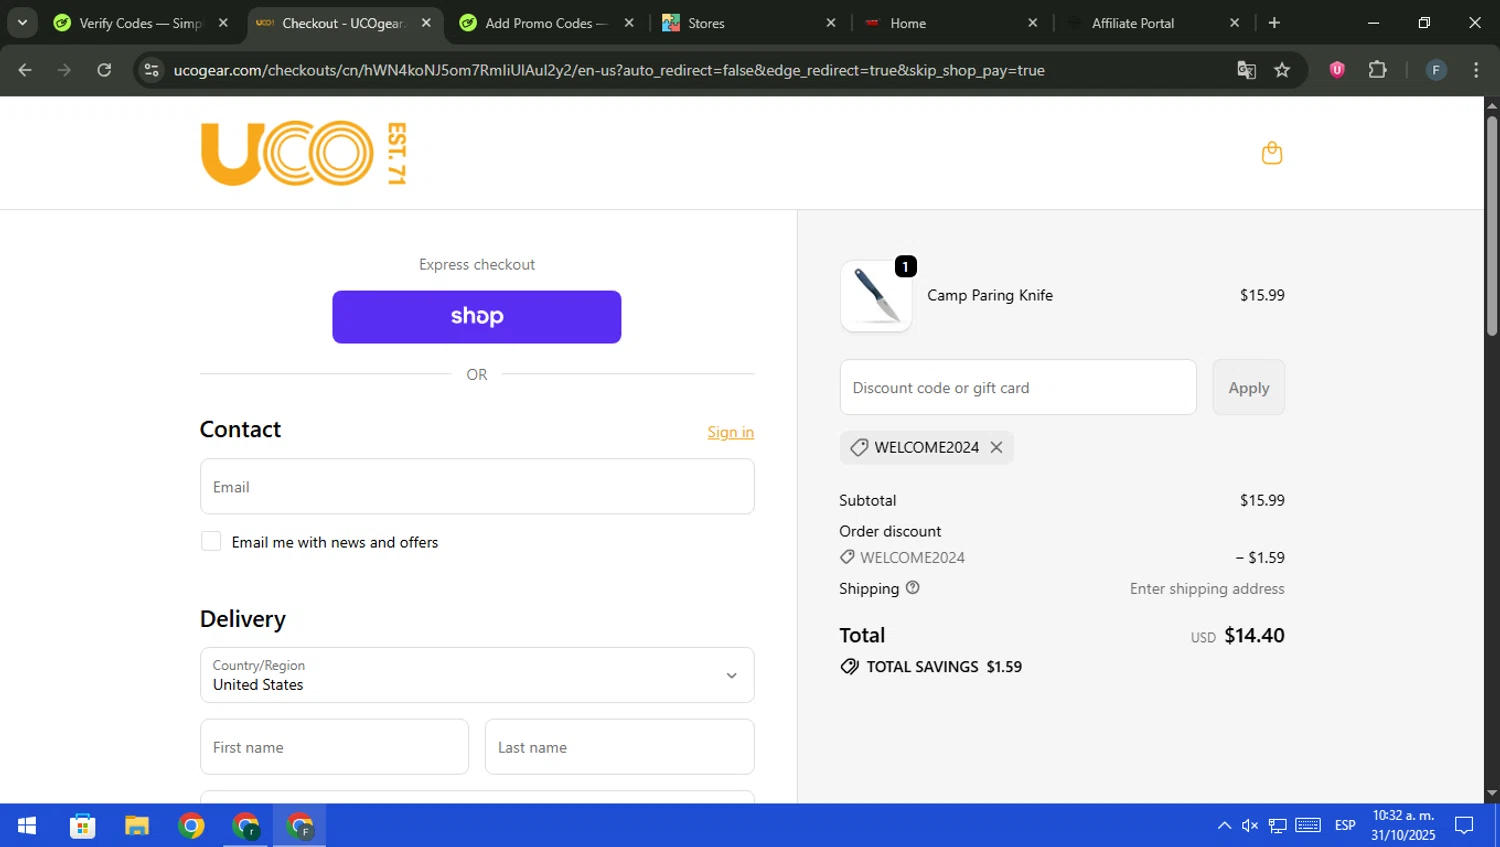This screenshot has width=1500, height=847.
Task: Open the shopping bag cart icon
Action: [1271, 153]
